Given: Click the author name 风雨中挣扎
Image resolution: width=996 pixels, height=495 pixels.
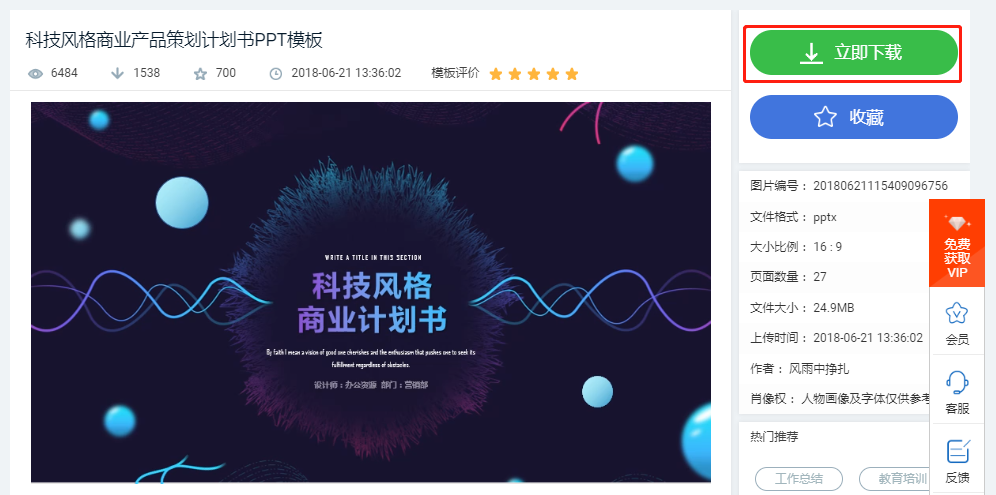Looking at the screenshot, I should tap(818, 369).
